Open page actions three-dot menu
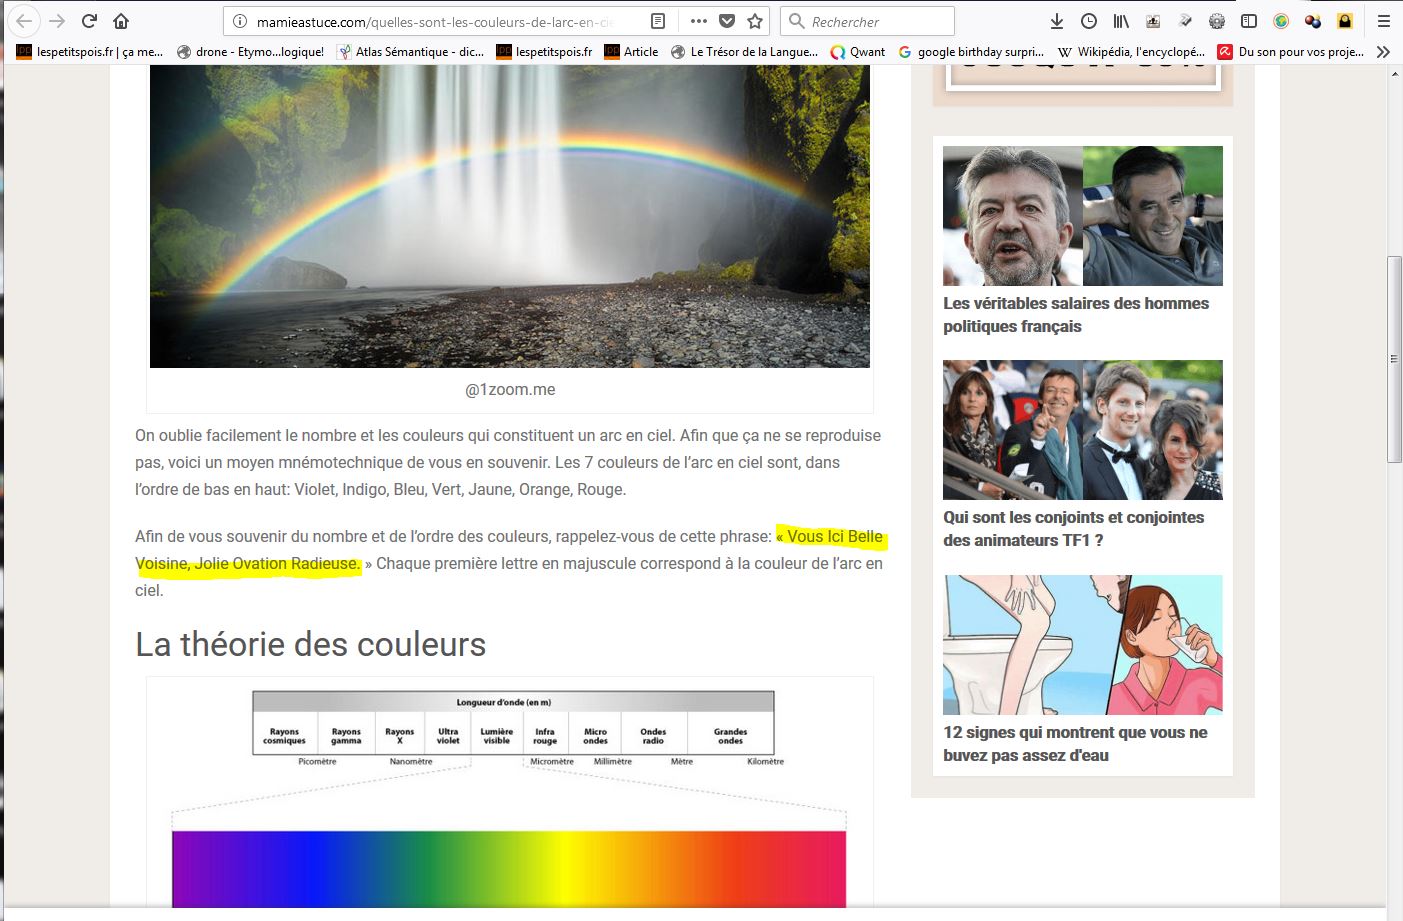The height and width of the screenshot is (921, 1403). (x=698, y=21)
